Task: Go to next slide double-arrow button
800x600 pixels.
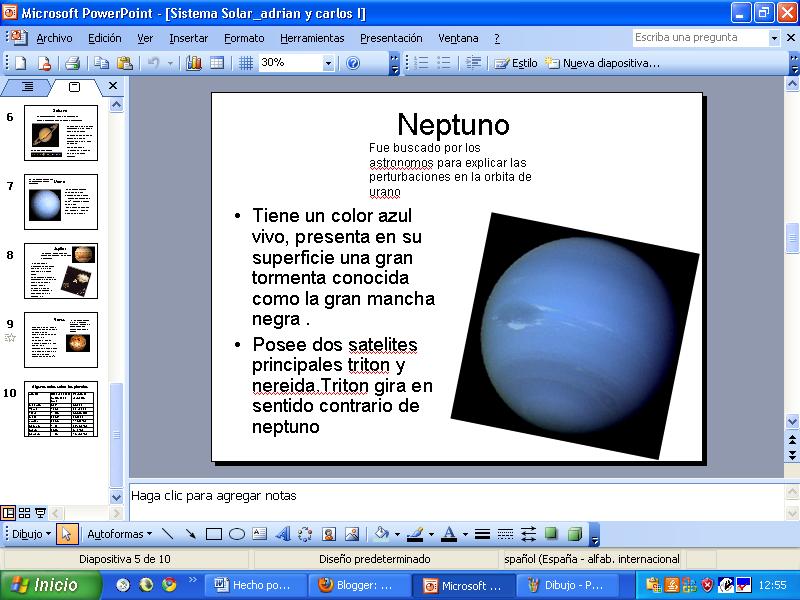Action: [x=792, y=455]
